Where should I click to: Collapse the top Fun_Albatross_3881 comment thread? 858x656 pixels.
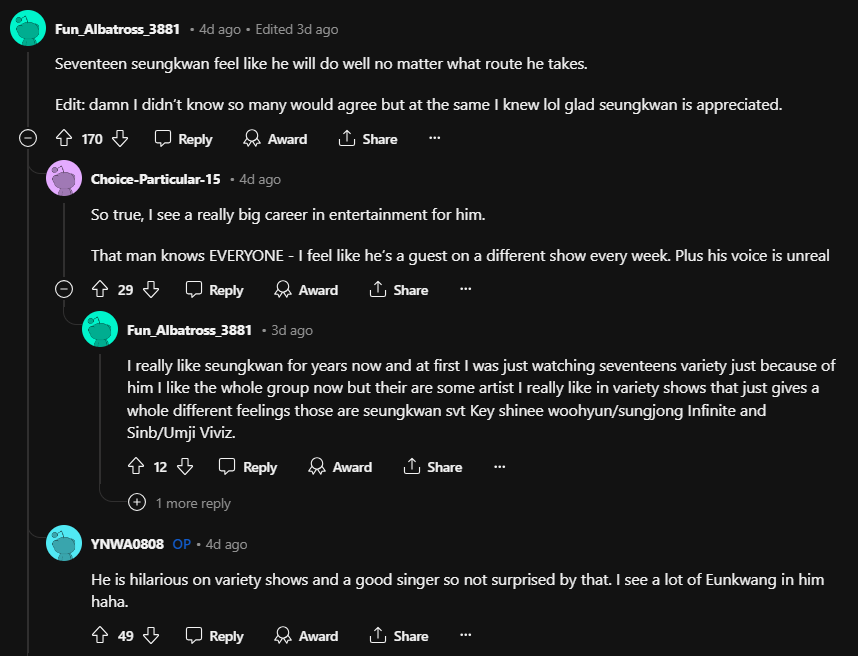tap(28, 139)
